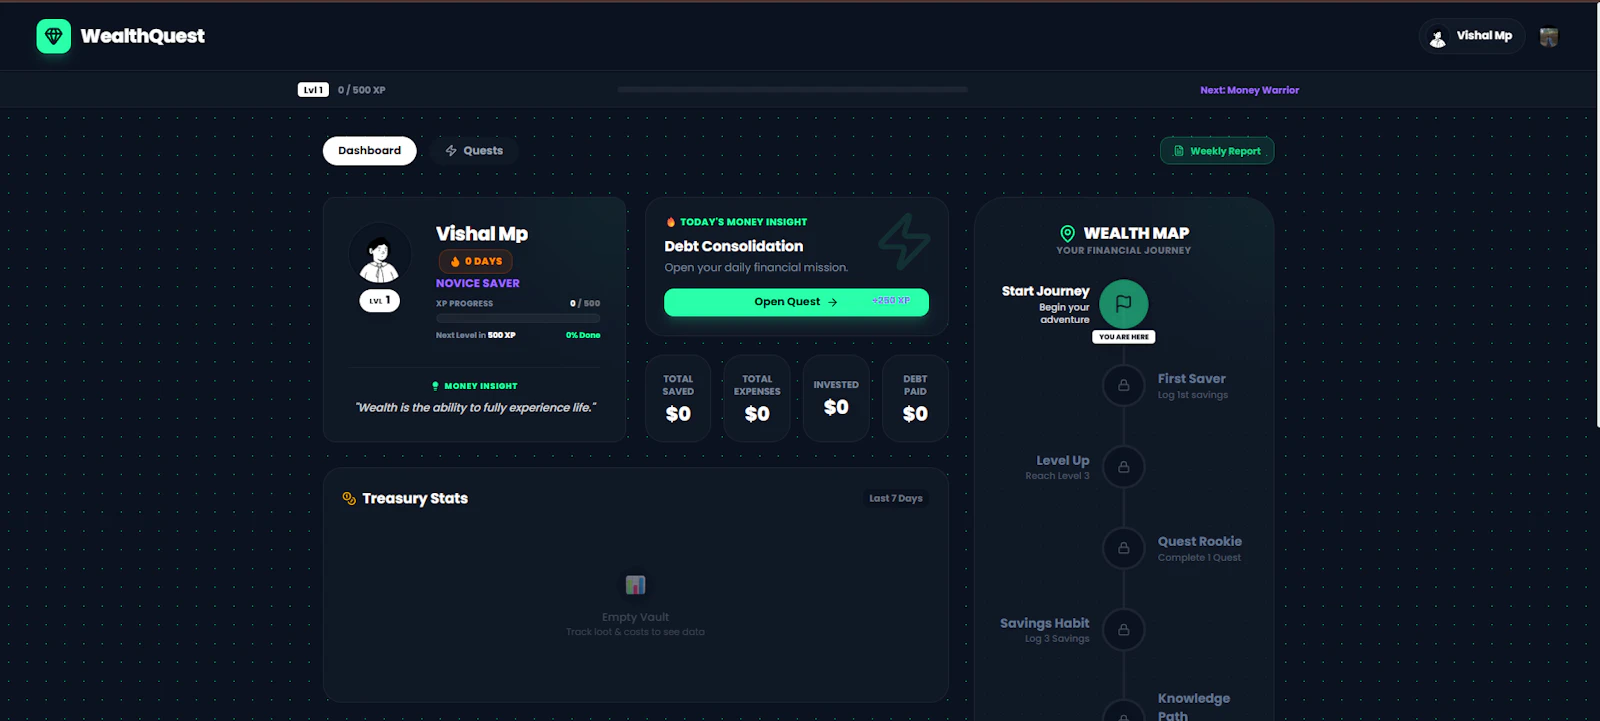Image resolution: width=1600 pixels, height=721 pixels.
Task: Click the Level Up lock icon
Action: (x=1123, y=467)
